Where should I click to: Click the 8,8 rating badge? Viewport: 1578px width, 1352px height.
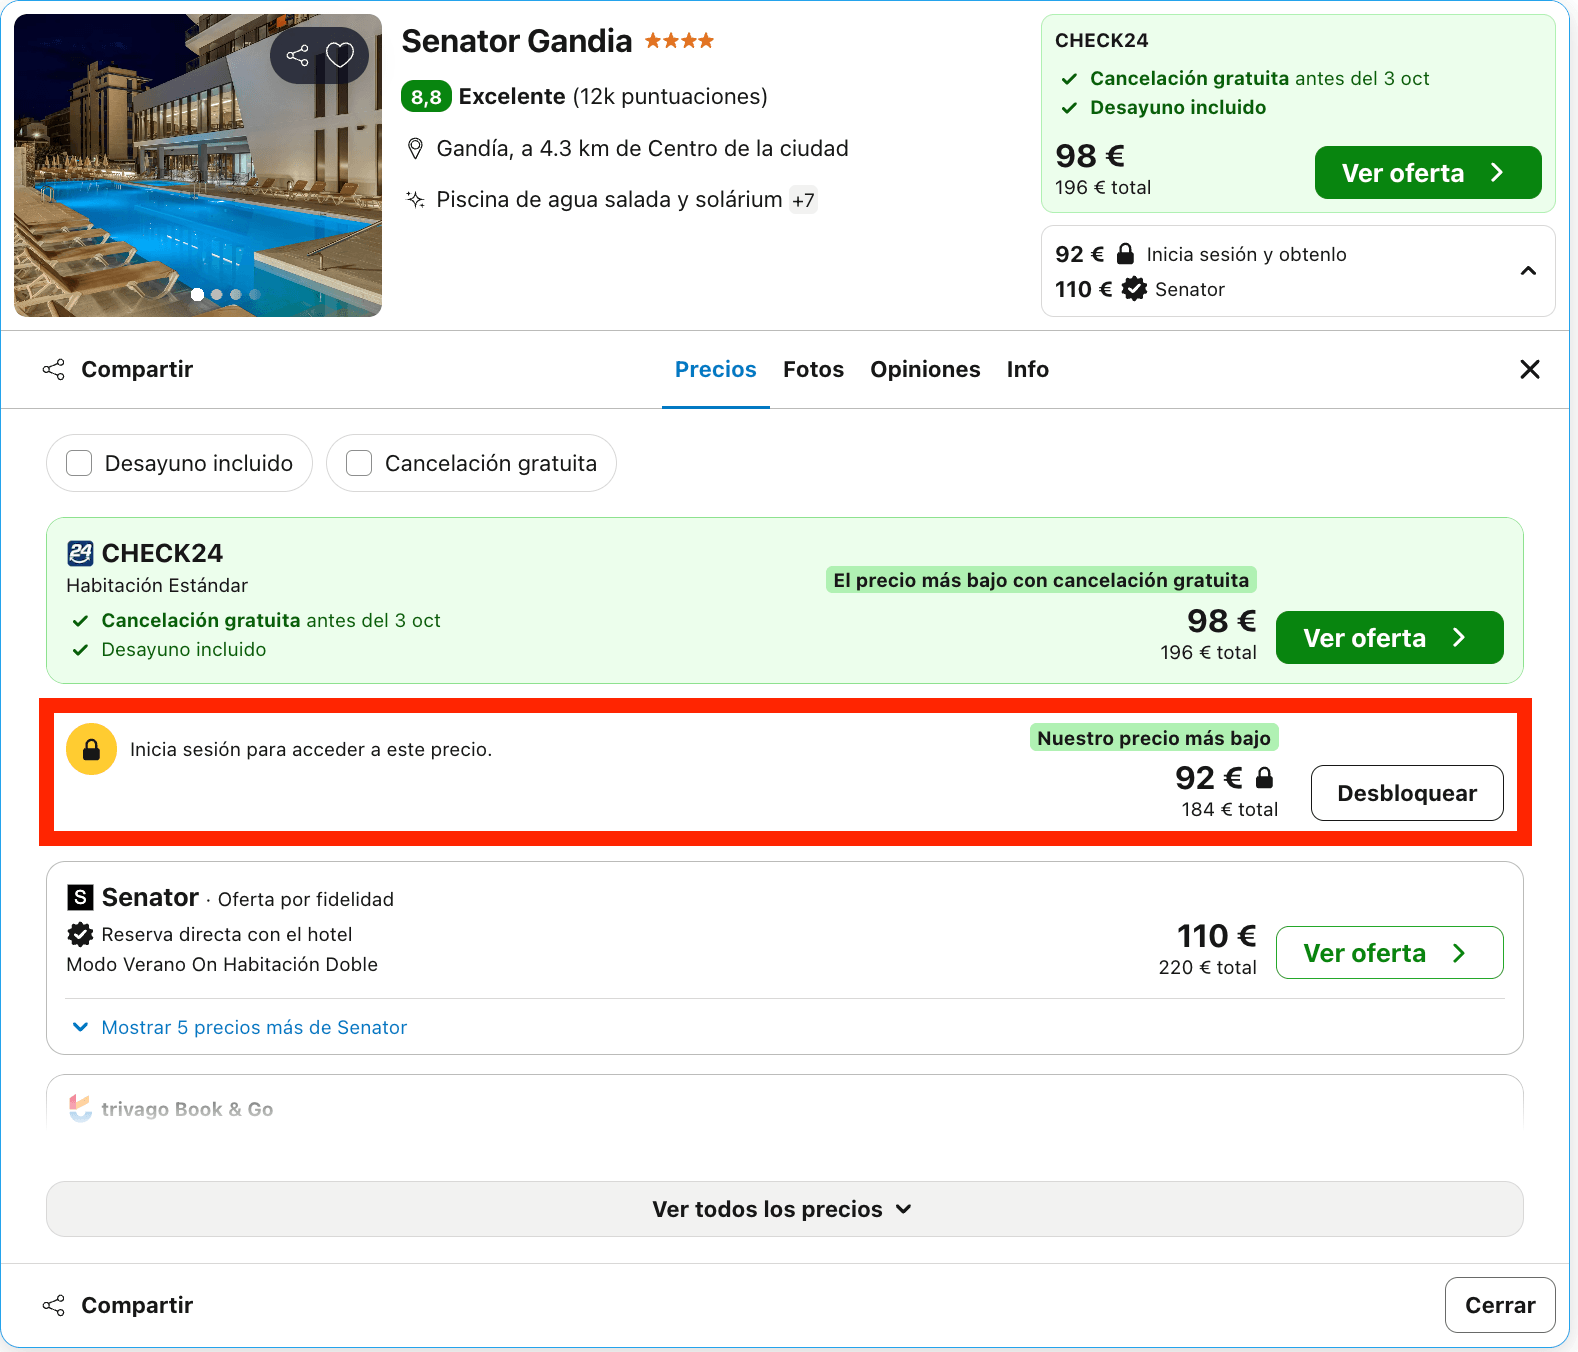tap(426, 97)
